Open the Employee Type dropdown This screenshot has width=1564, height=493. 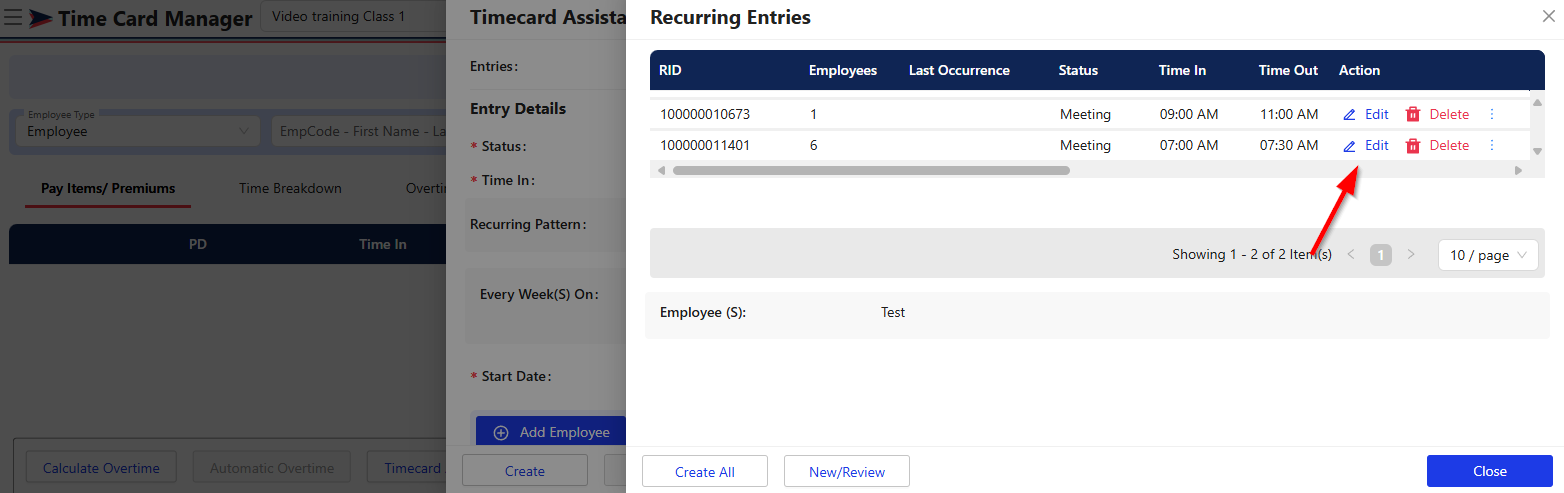tap(137, 131)
